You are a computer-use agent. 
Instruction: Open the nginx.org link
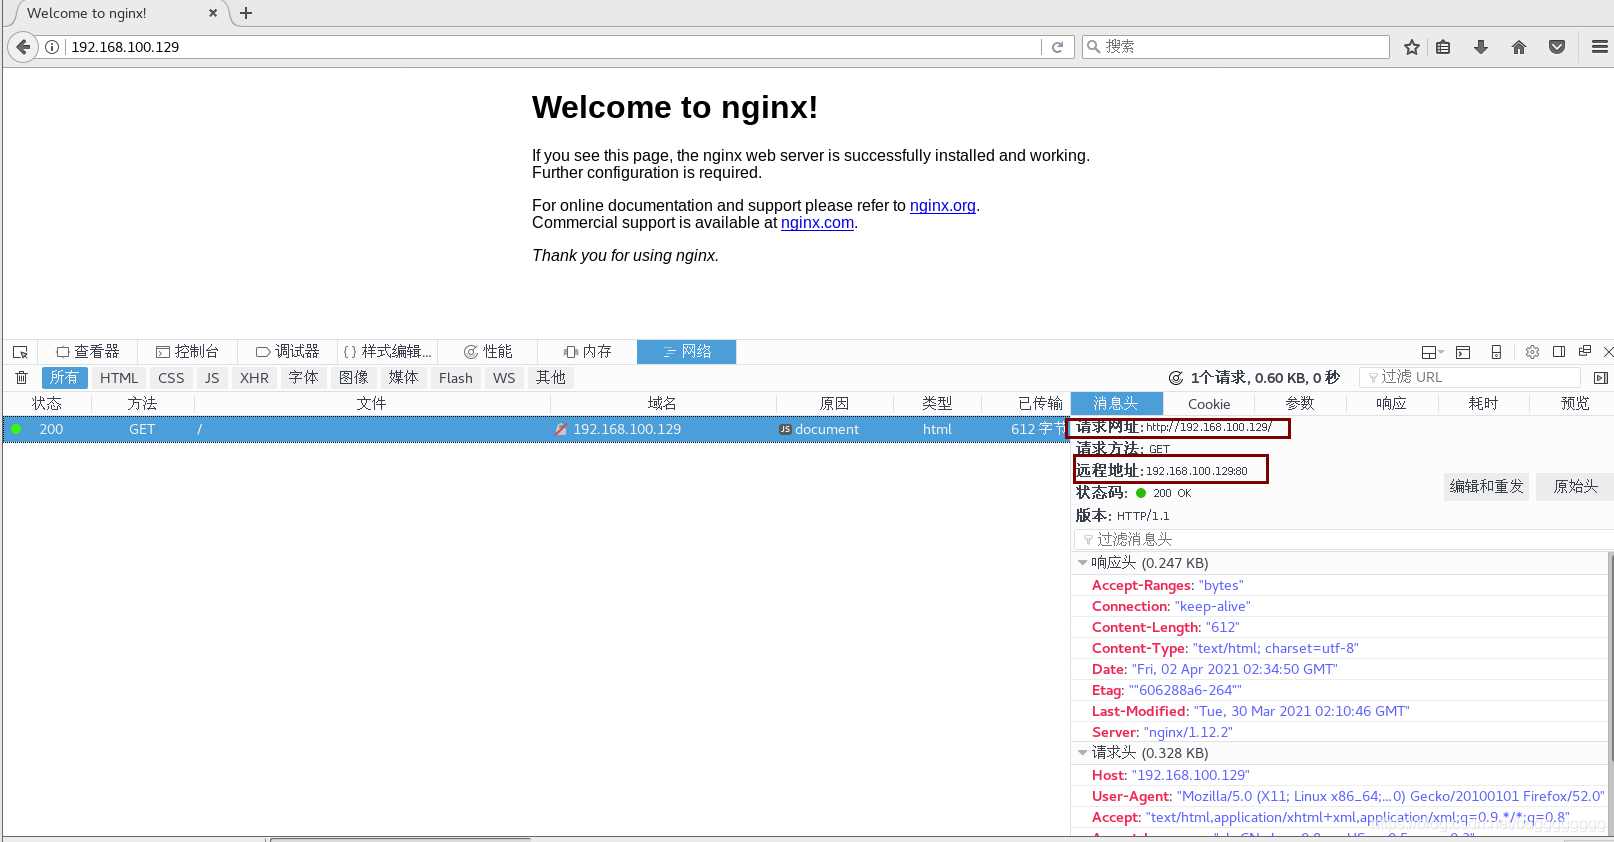(x=943, y=205)
